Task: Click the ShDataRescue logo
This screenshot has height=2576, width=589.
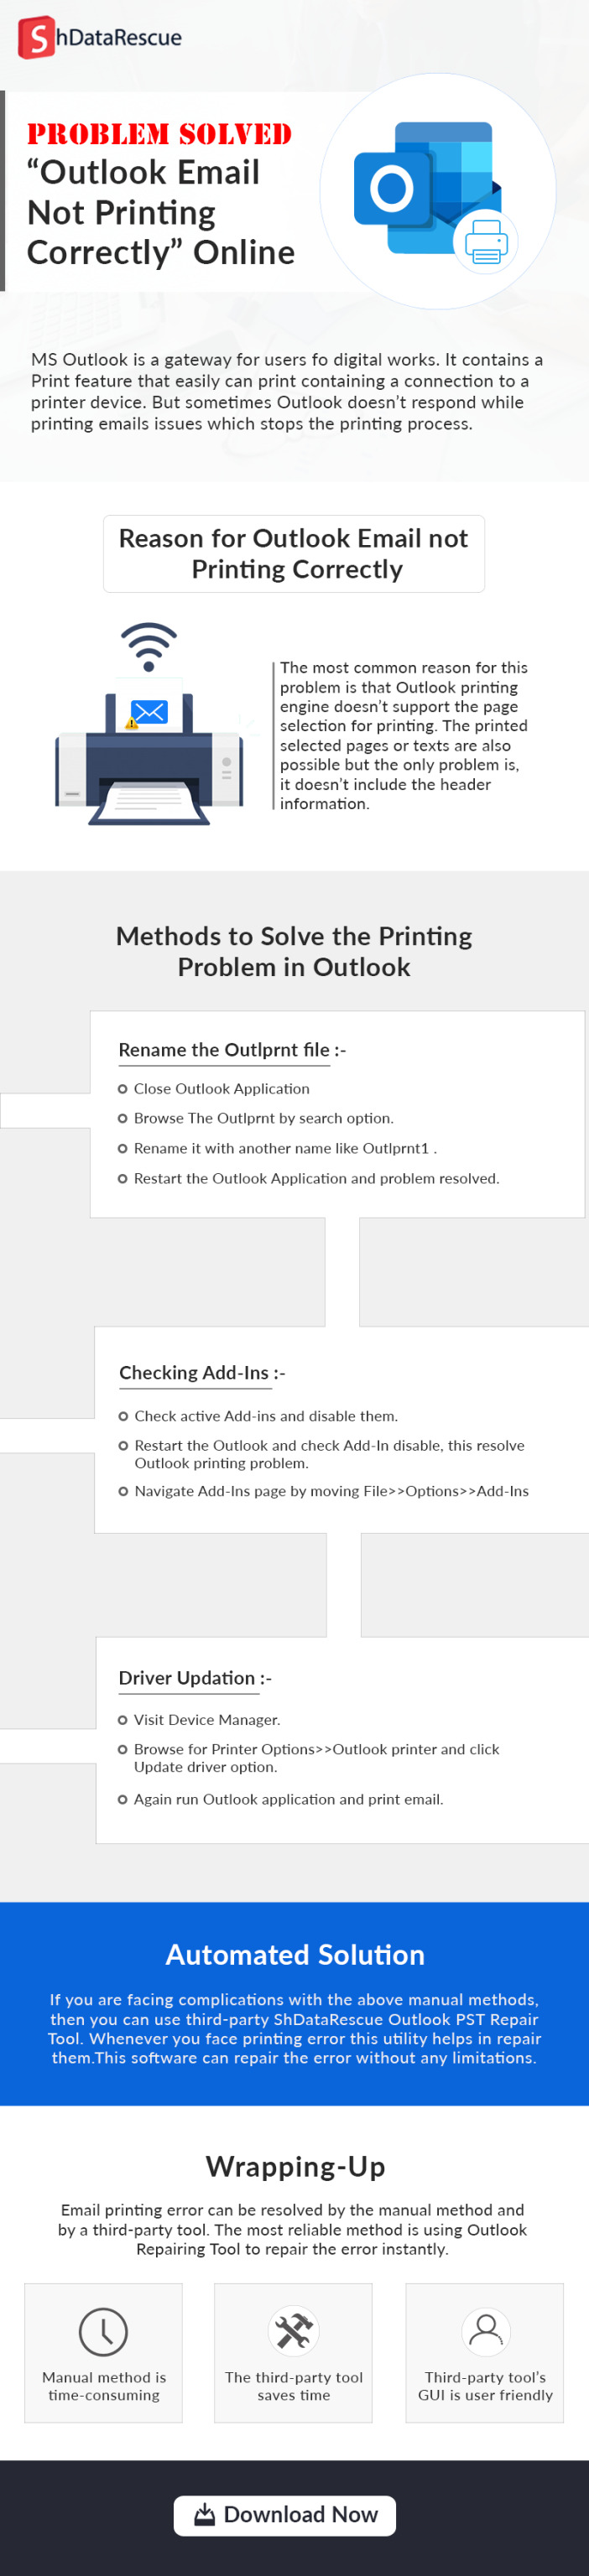Action: [x=100, y=38]
